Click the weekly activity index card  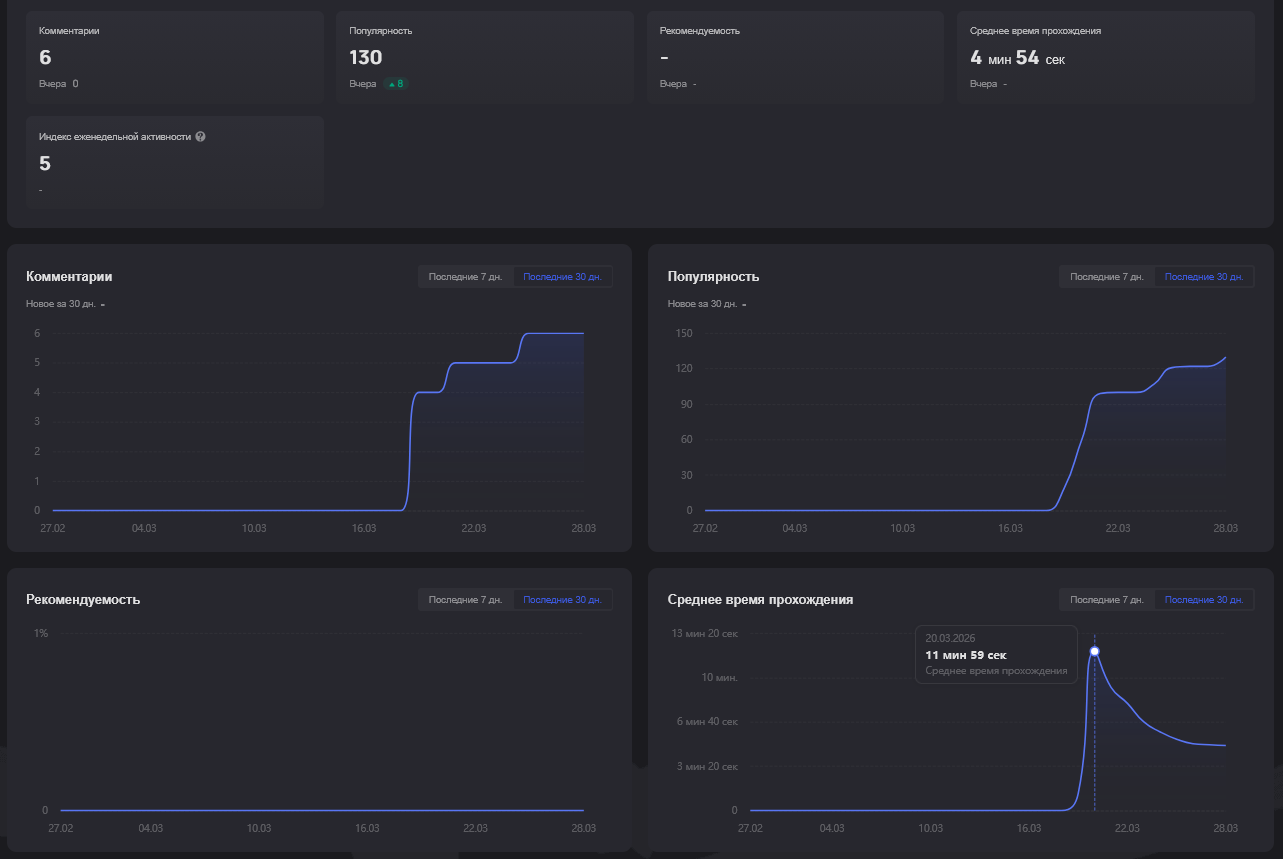(175, 162)
